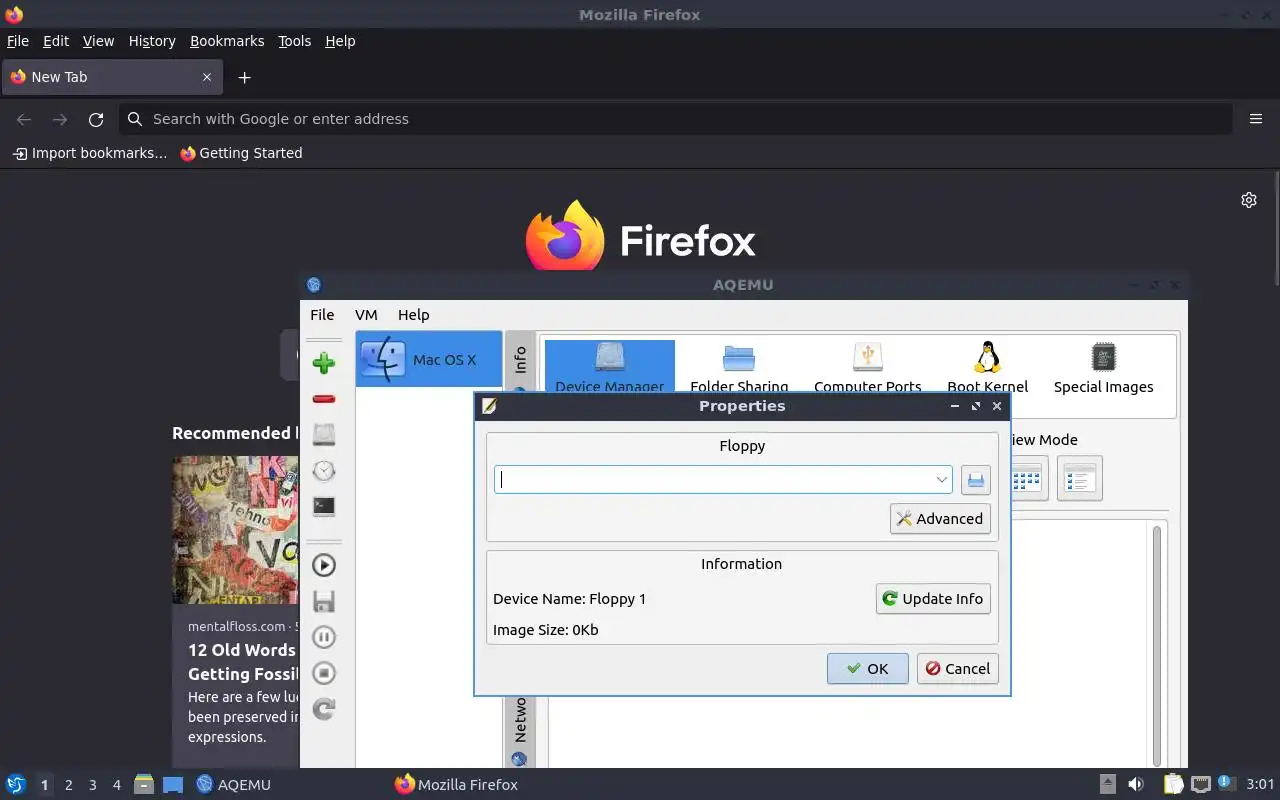Switch to workspace 3 in the taskbar
The width and height of the screenshot is (1280, 800).
(93, 785)
